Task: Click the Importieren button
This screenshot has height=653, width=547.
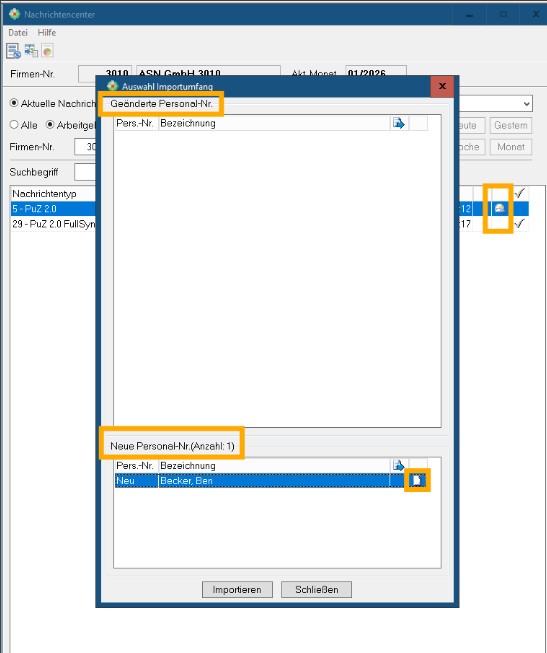Action: [x=237, y=590]
